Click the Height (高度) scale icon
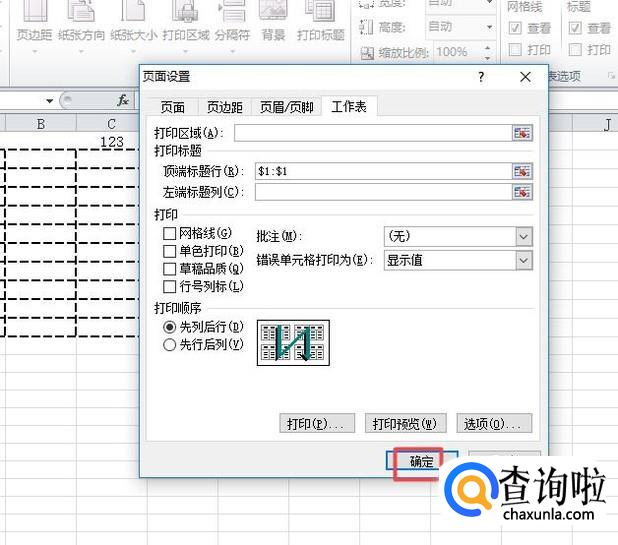The height and width of the screenshot is (545, 618). click(x=366, y=27)
